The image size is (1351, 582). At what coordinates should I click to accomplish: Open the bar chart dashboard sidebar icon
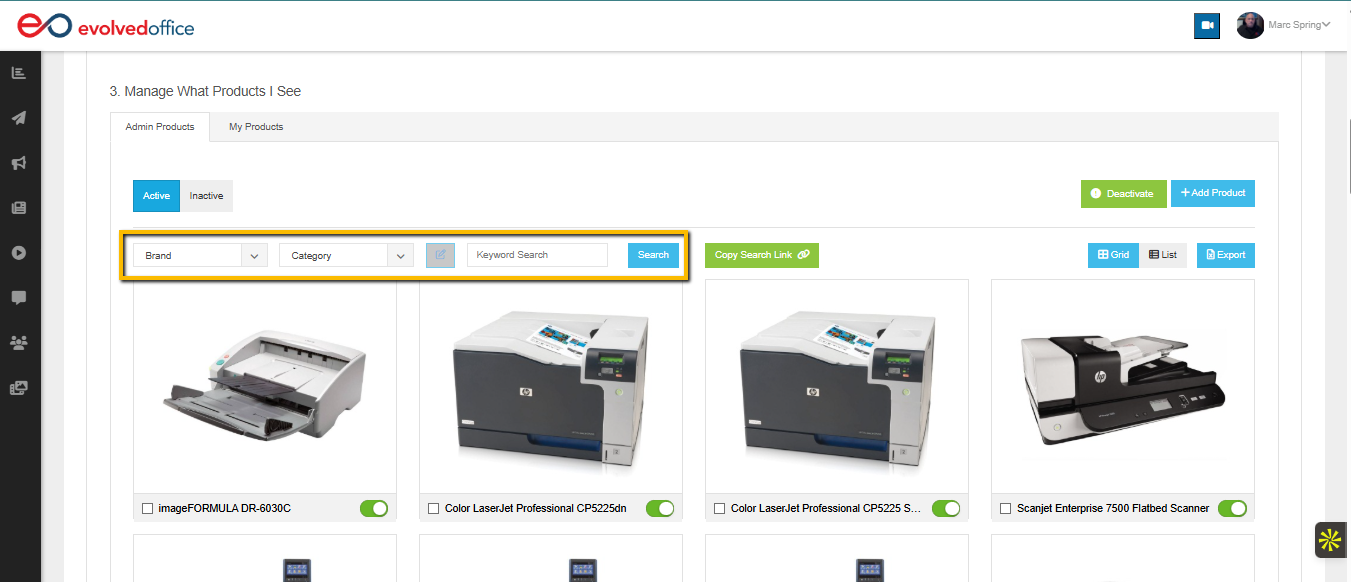click(x=18, y=73)
